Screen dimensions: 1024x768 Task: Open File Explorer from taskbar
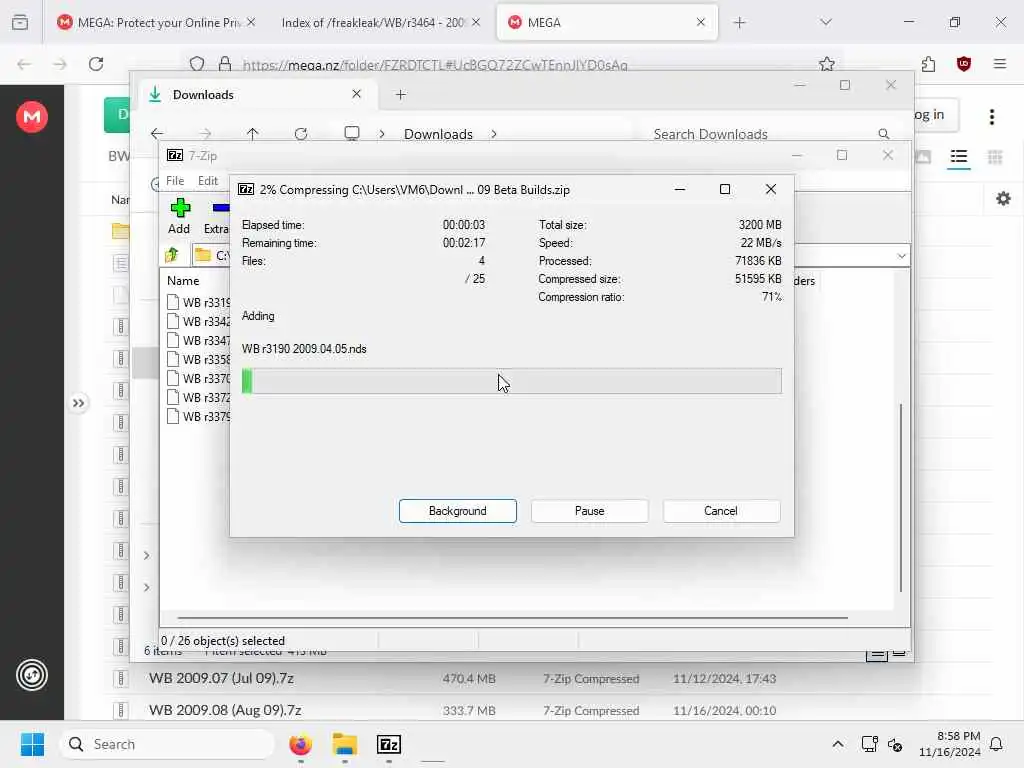[x=345, y=744]
